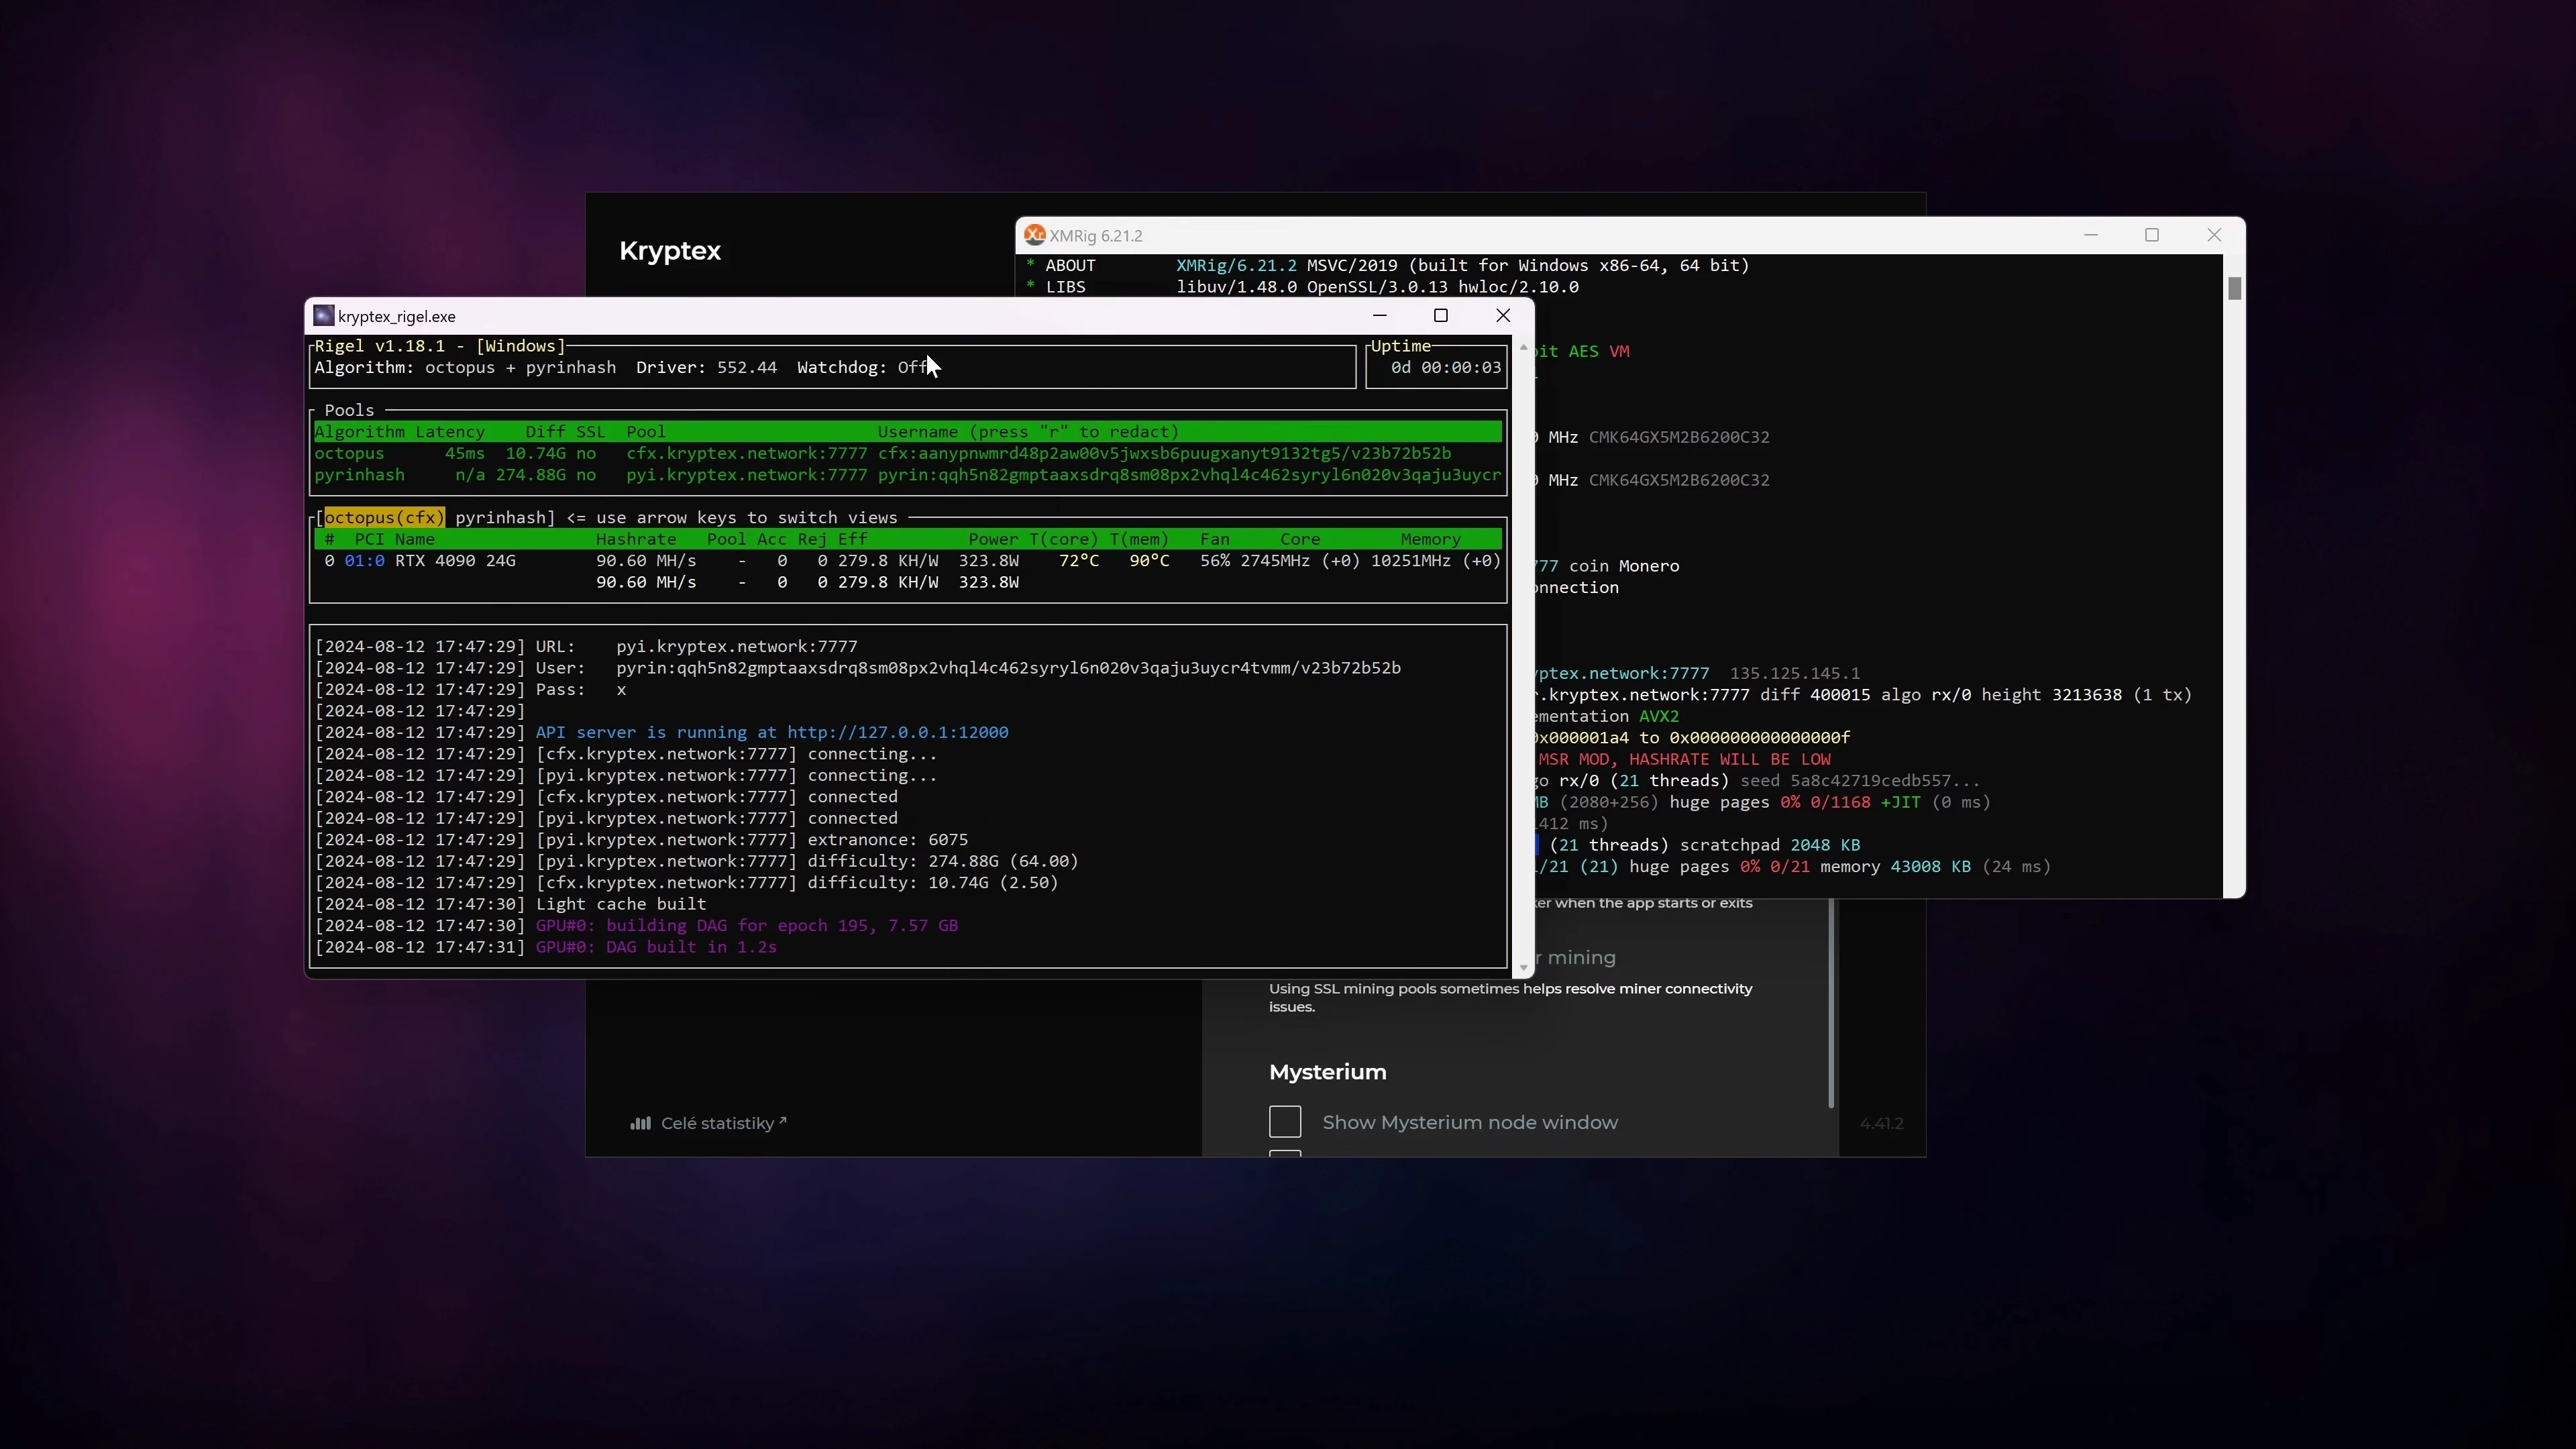Click the 'GPU#0: DAG built in 1.2s' log line
Screen dimensions: 2576x1449
coord(656,947)
